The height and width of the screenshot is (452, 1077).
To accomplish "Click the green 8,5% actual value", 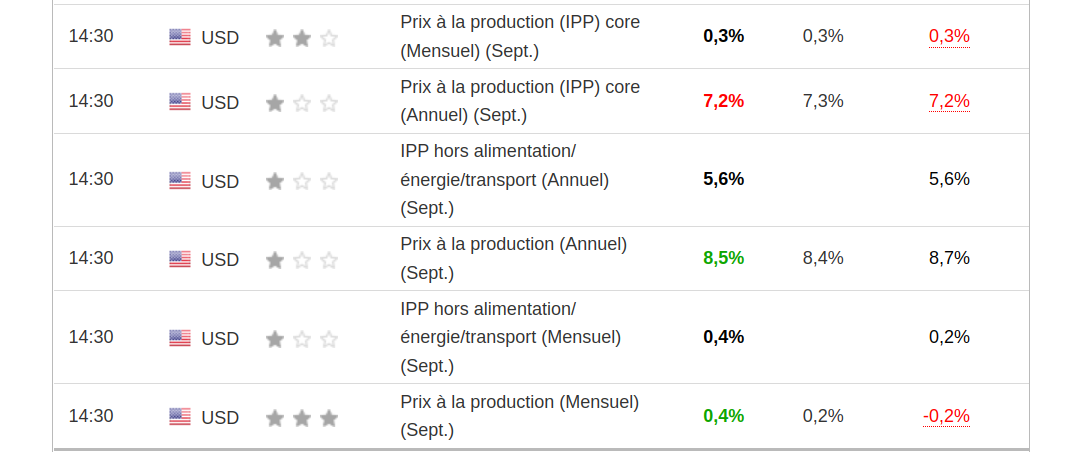I will [x=723, y=258].
